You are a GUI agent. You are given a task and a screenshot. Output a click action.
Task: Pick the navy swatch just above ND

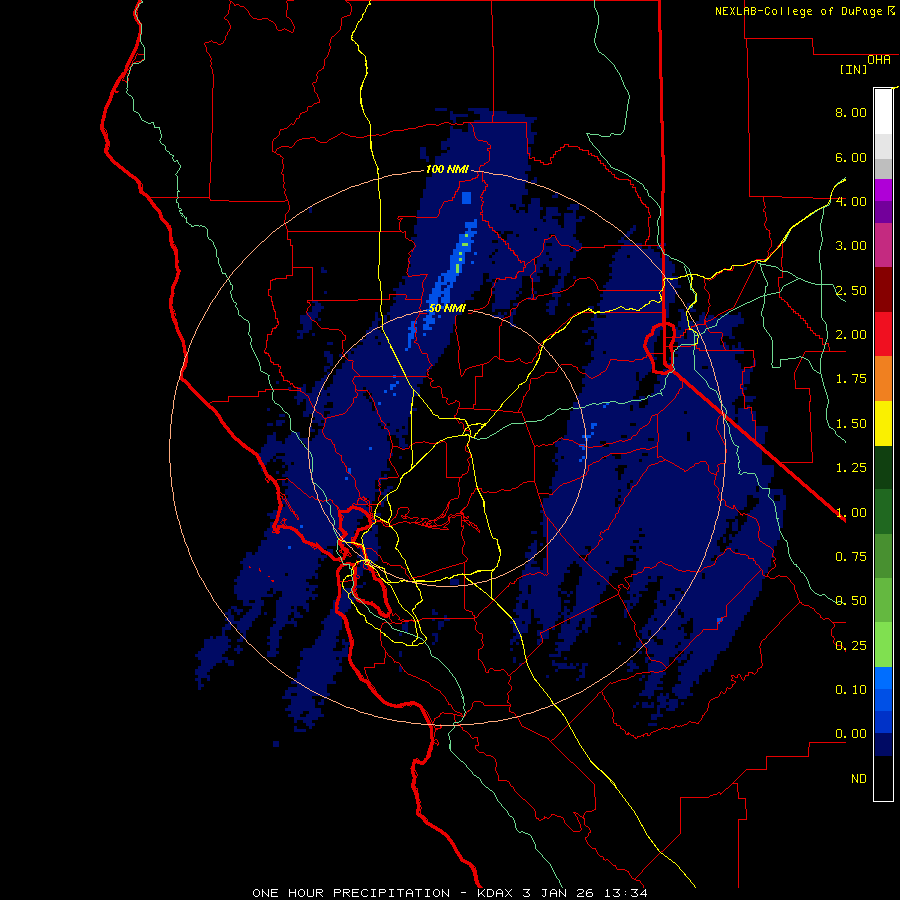pyautogui.click(x=883, y=744)
